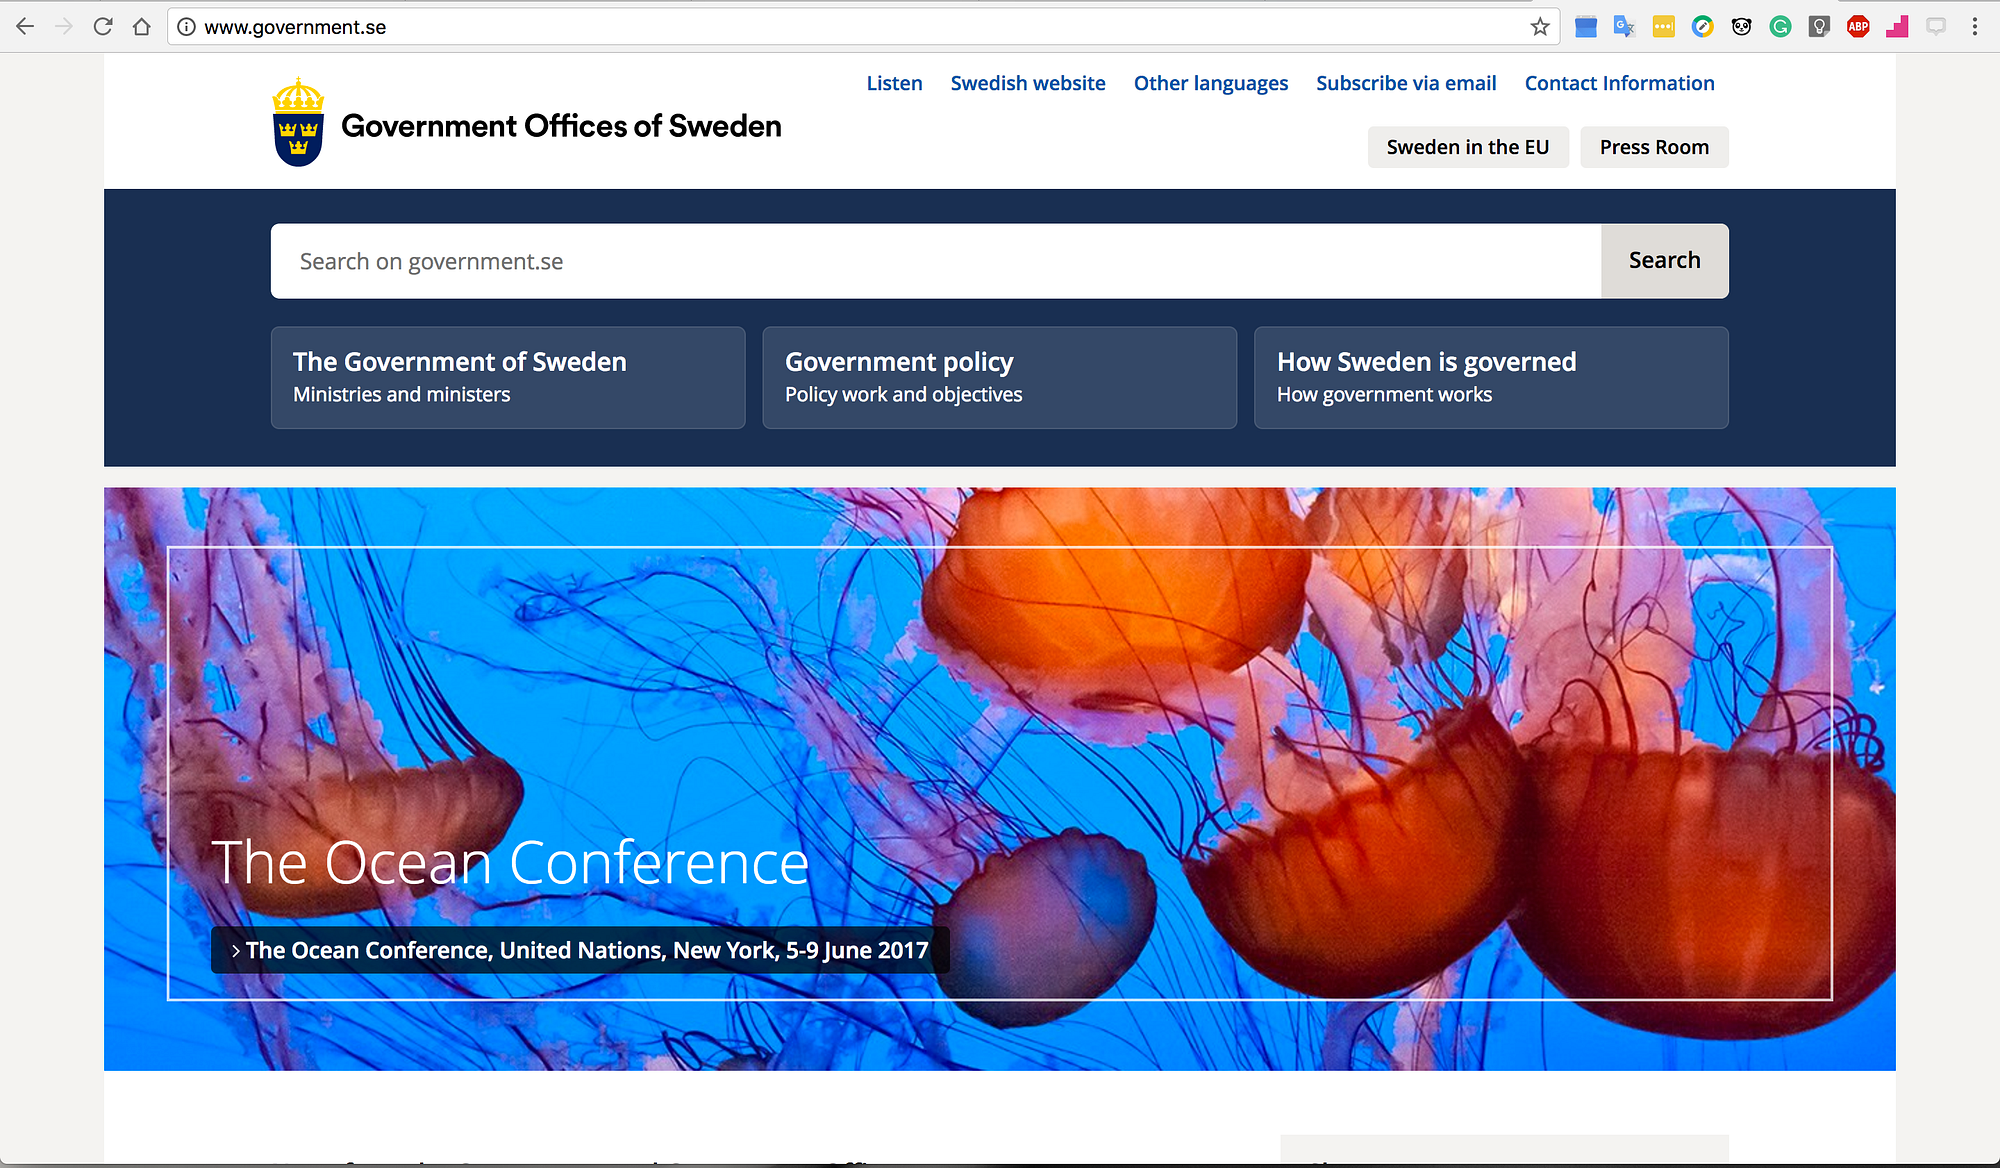Screen dimensions: 2000x1168
Task: Click the Press Room button
Action: (x=1654, y=147)
